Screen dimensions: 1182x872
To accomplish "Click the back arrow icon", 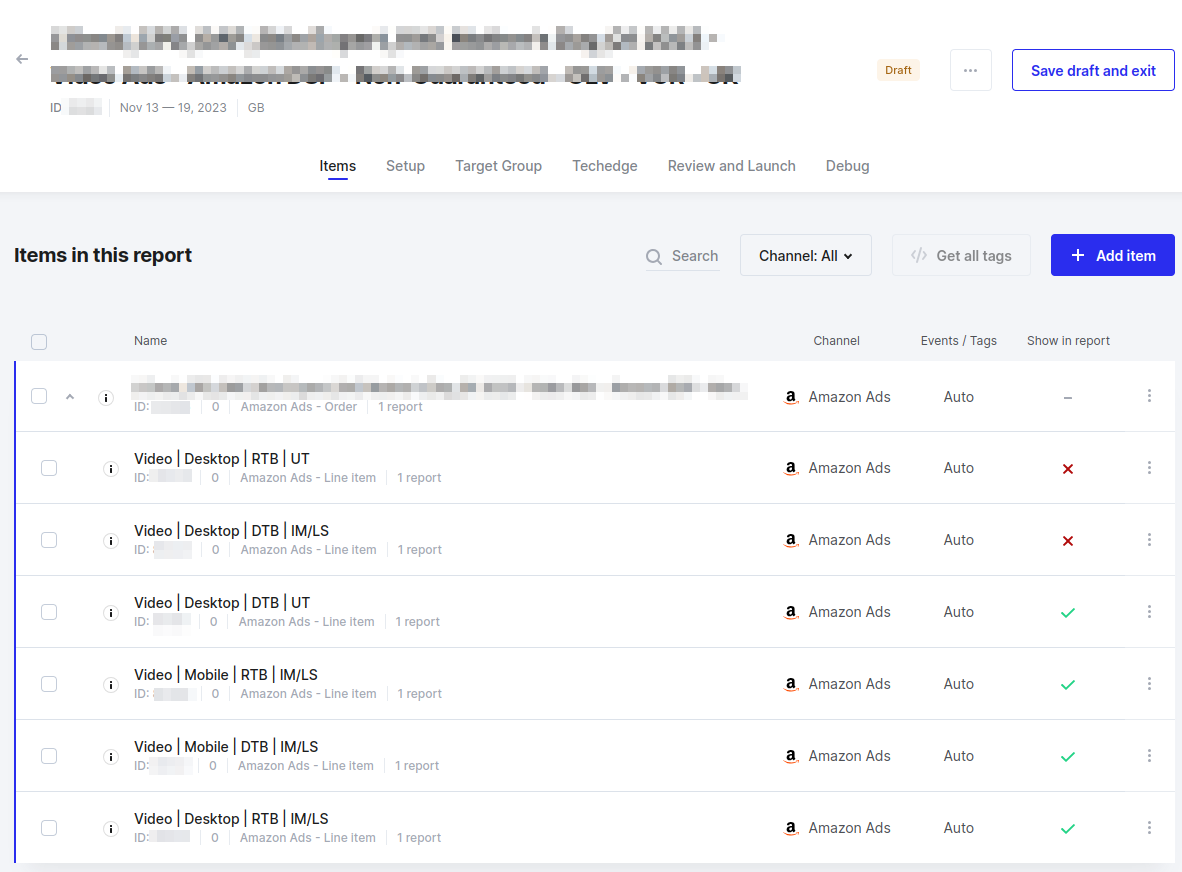I will [22, 59].
